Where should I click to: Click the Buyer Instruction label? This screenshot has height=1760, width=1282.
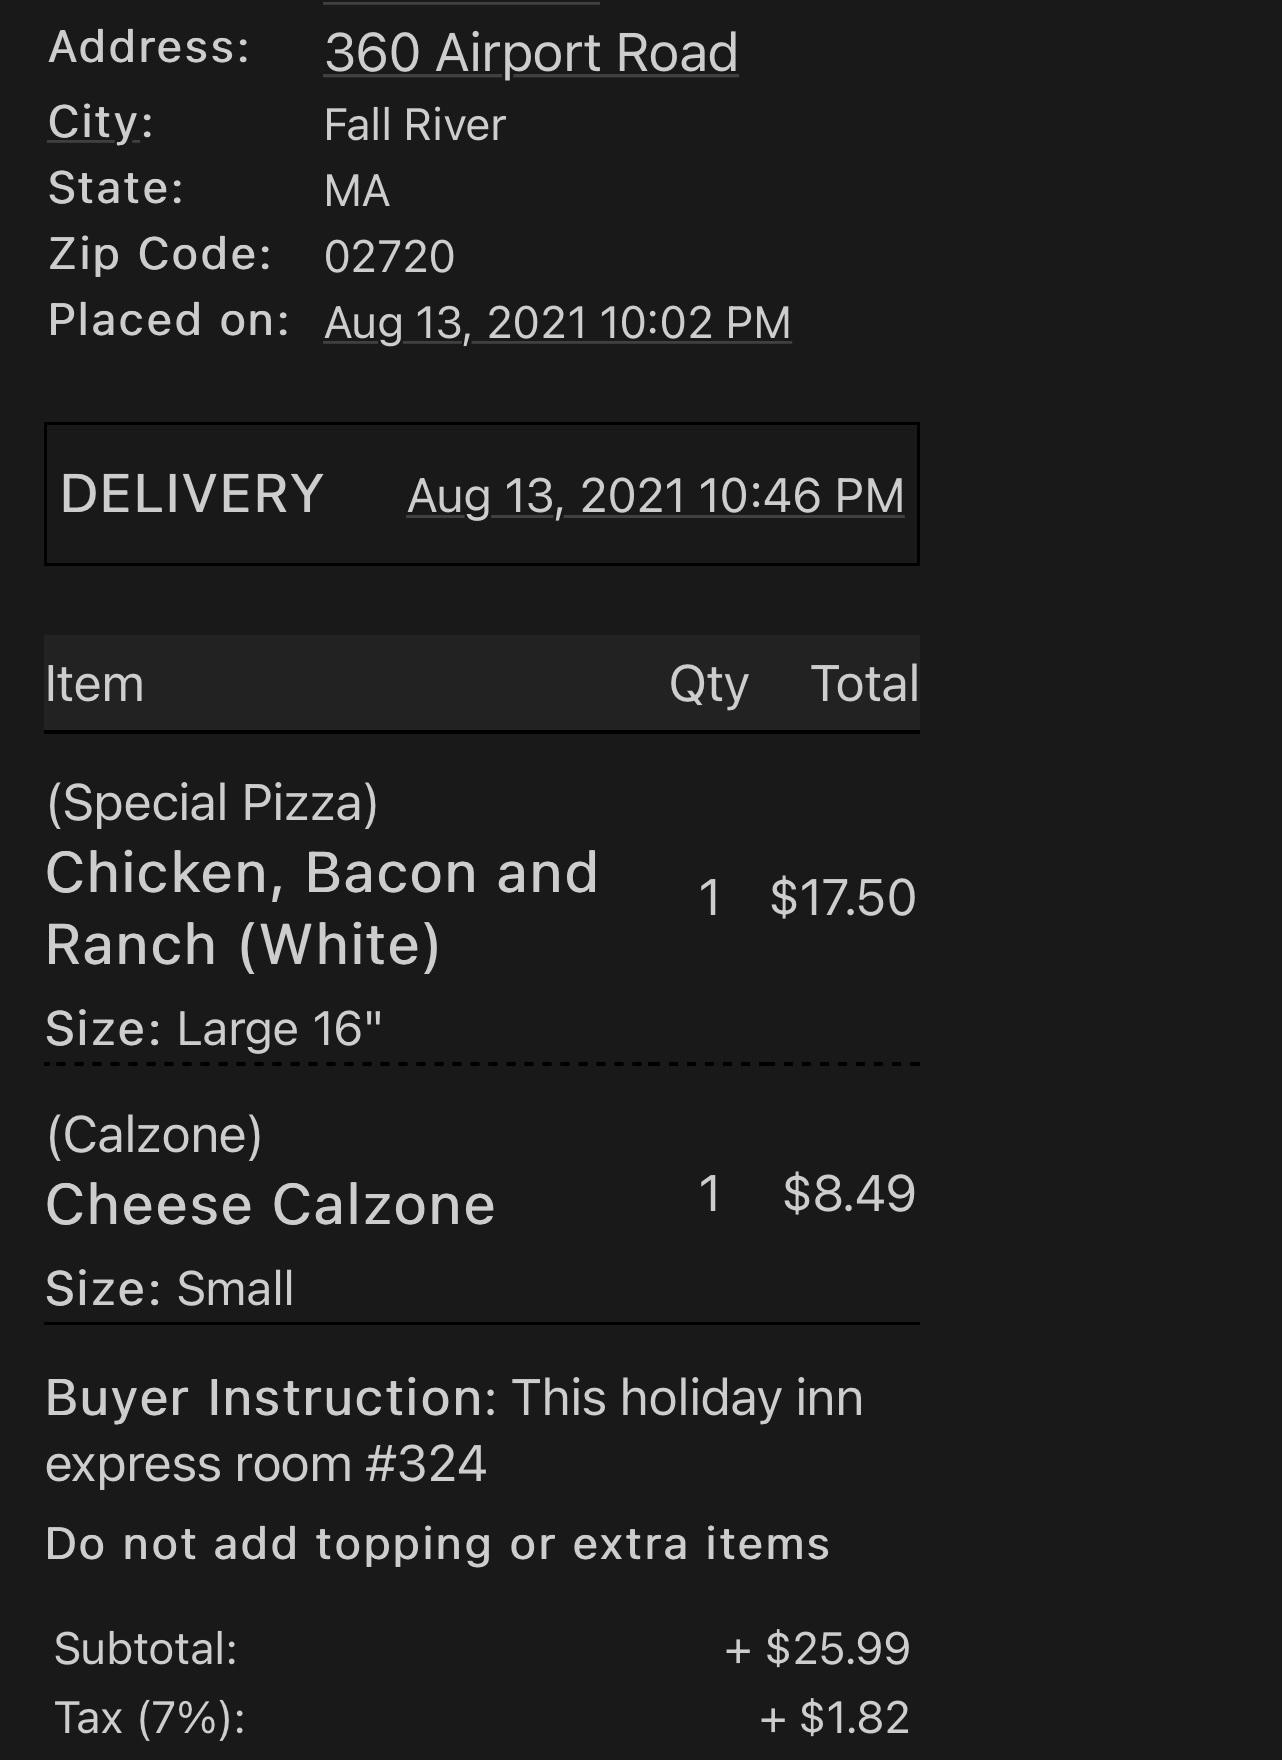click(x=270, y=1398)
